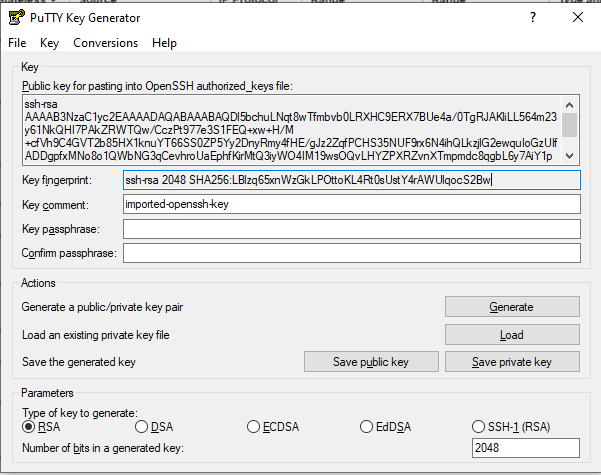Screen dimensions: 601x475
Task: Click Save public key button
Action: (x=371, y=362)
